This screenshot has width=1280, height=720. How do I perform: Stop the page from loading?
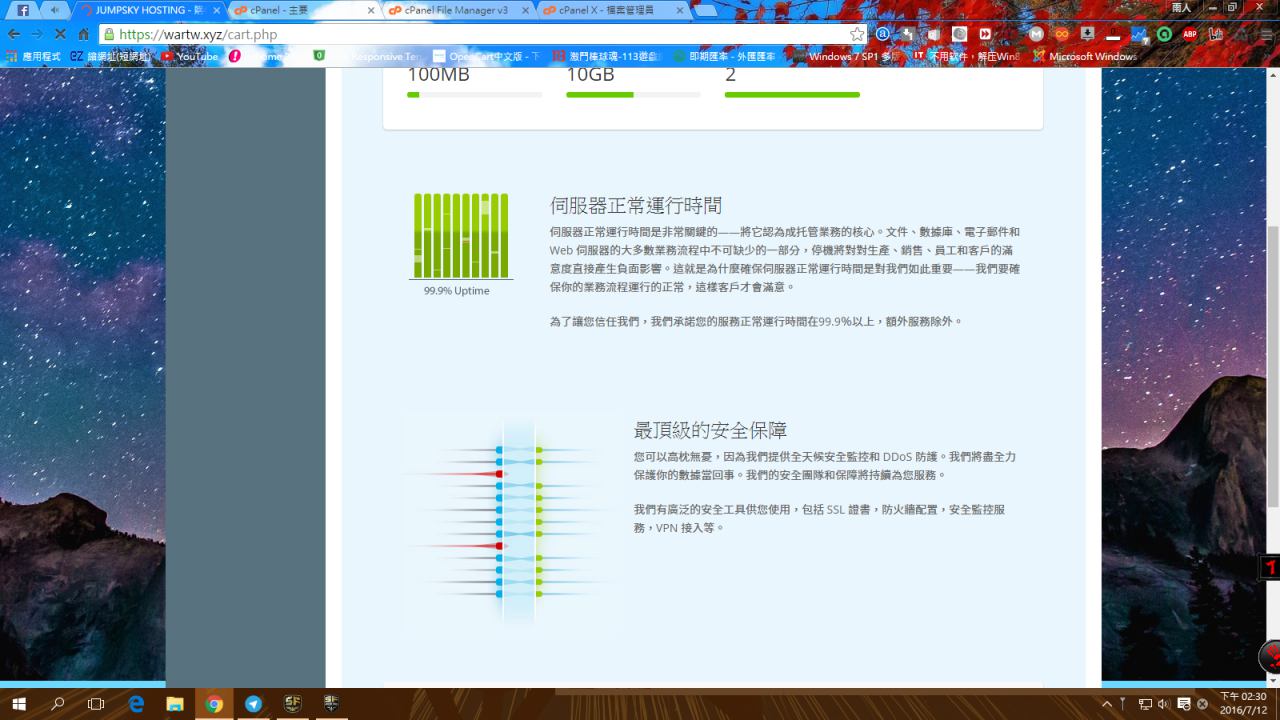click(60, 34)
